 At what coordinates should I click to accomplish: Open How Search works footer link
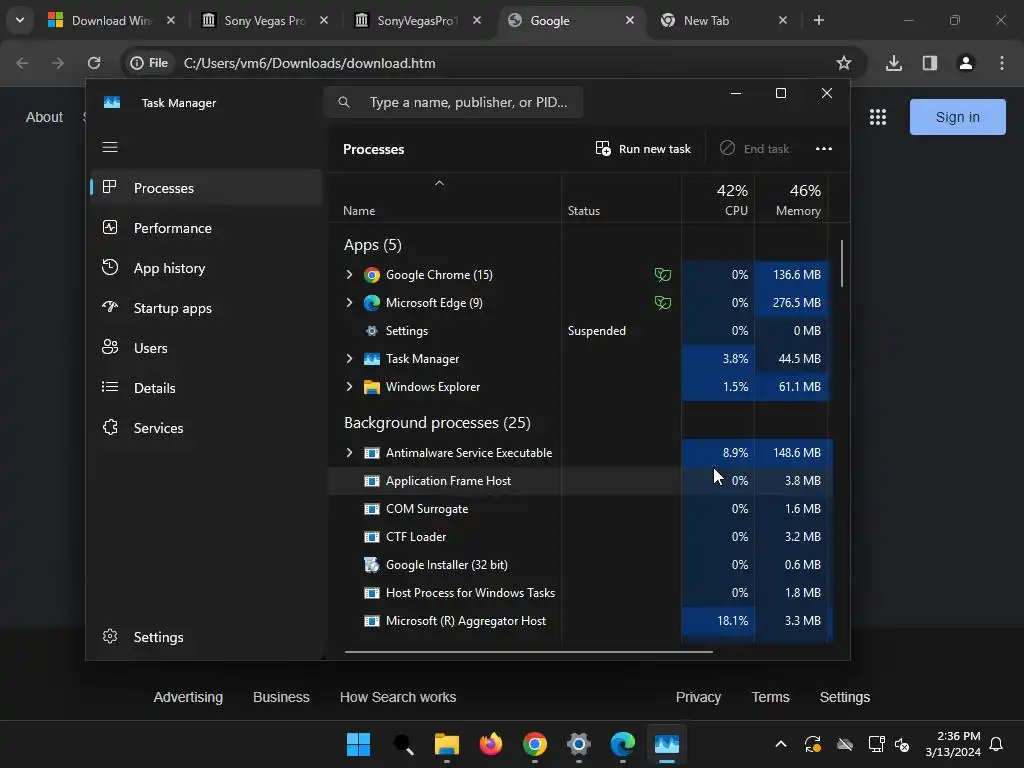click(x=398, y=697)
